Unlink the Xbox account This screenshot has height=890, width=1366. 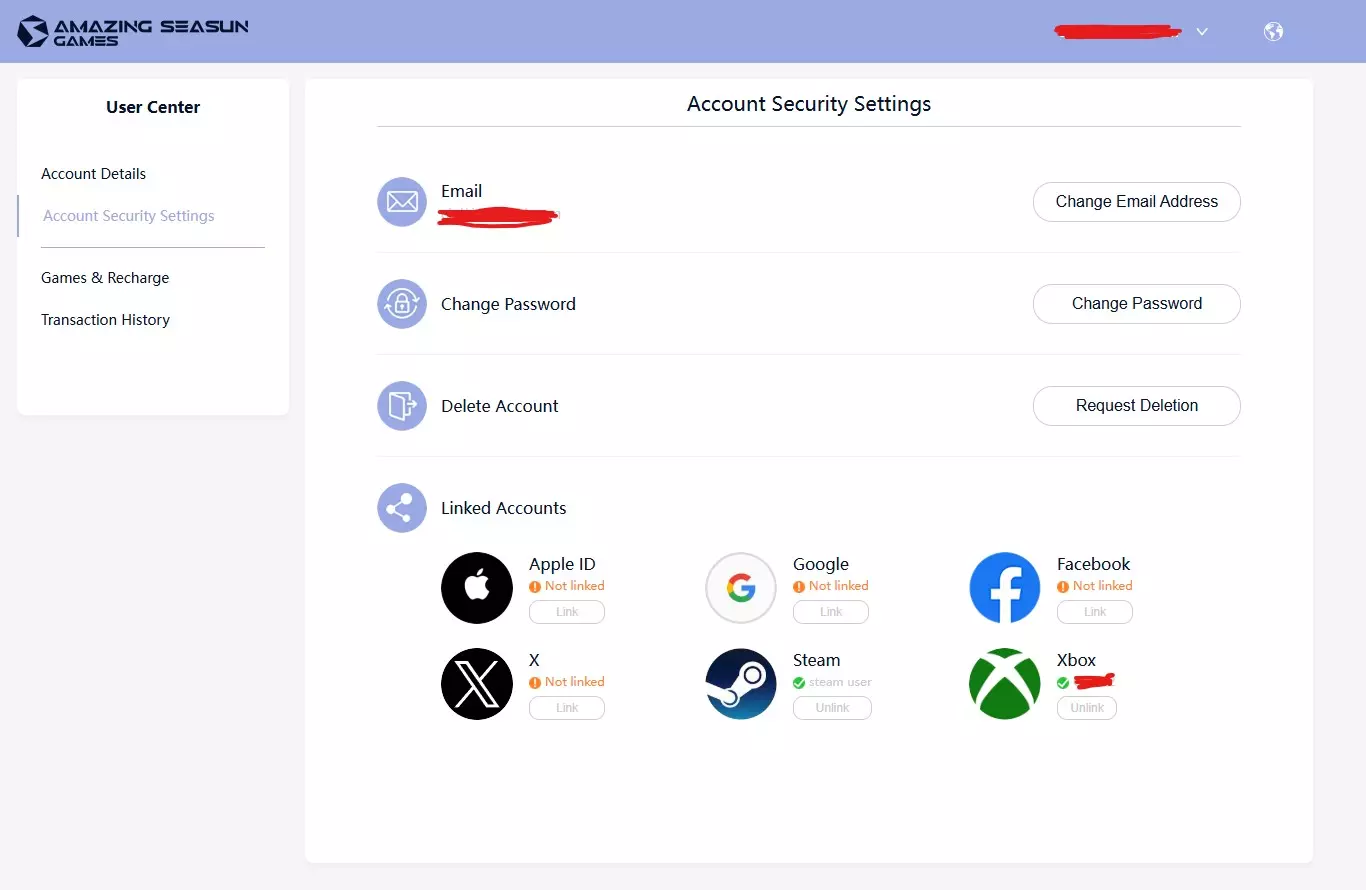click(1087, 708)
